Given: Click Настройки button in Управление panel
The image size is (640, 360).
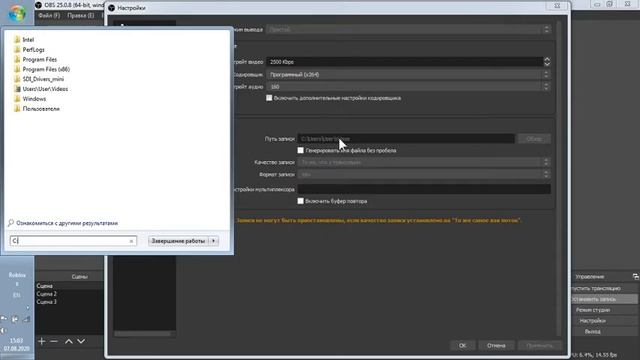Looking at the screenshot, I should tap(604, 321).
